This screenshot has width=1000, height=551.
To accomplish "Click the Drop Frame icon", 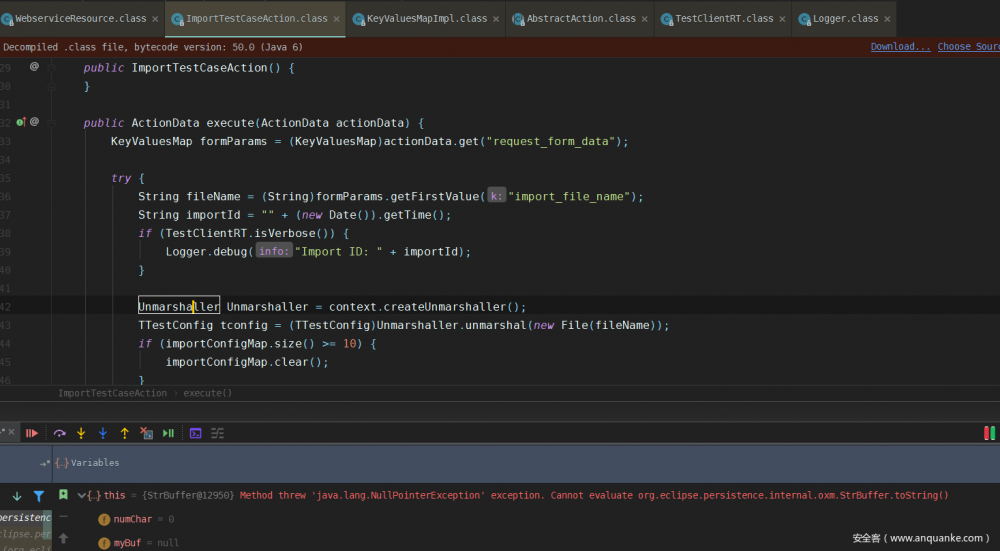I will tap(147, 433).
